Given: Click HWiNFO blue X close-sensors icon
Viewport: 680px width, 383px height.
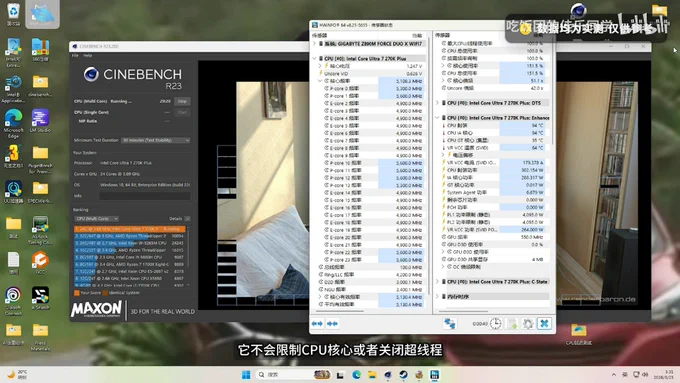Looking at the screenshot, I should [x=544, y=324].
